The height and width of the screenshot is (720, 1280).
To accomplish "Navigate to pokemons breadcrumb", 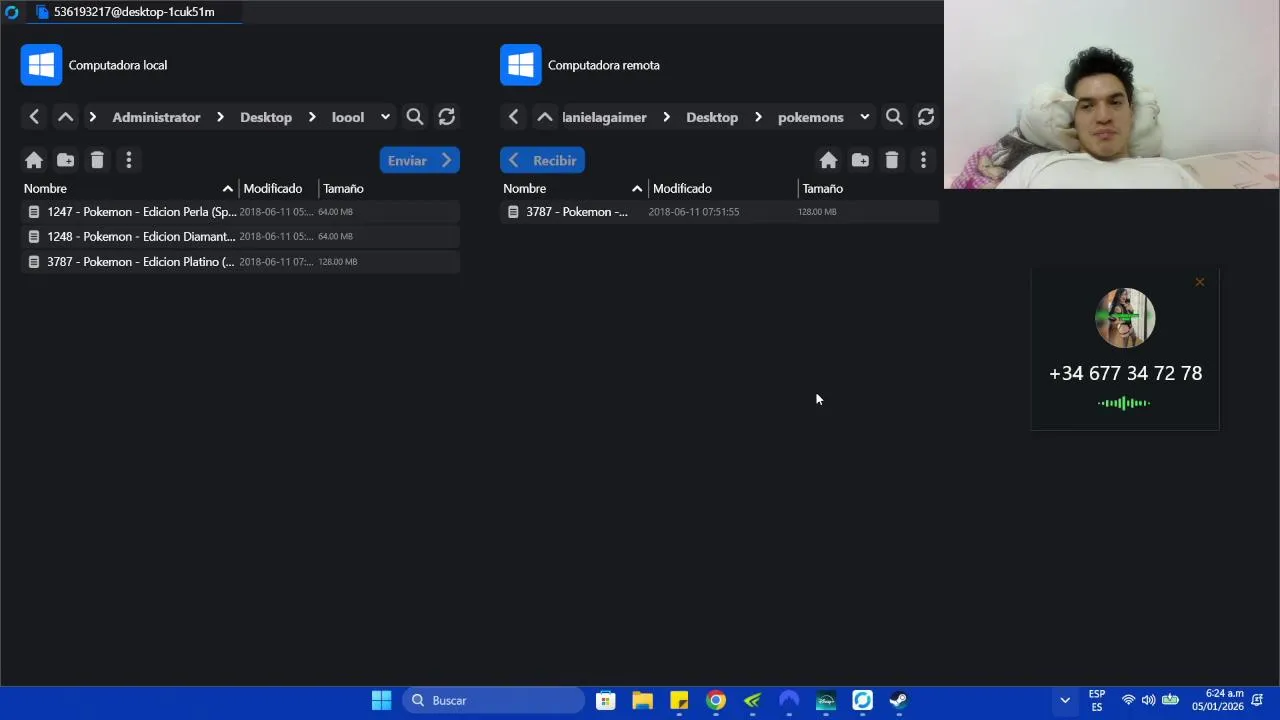I will (x=811, y=117).
